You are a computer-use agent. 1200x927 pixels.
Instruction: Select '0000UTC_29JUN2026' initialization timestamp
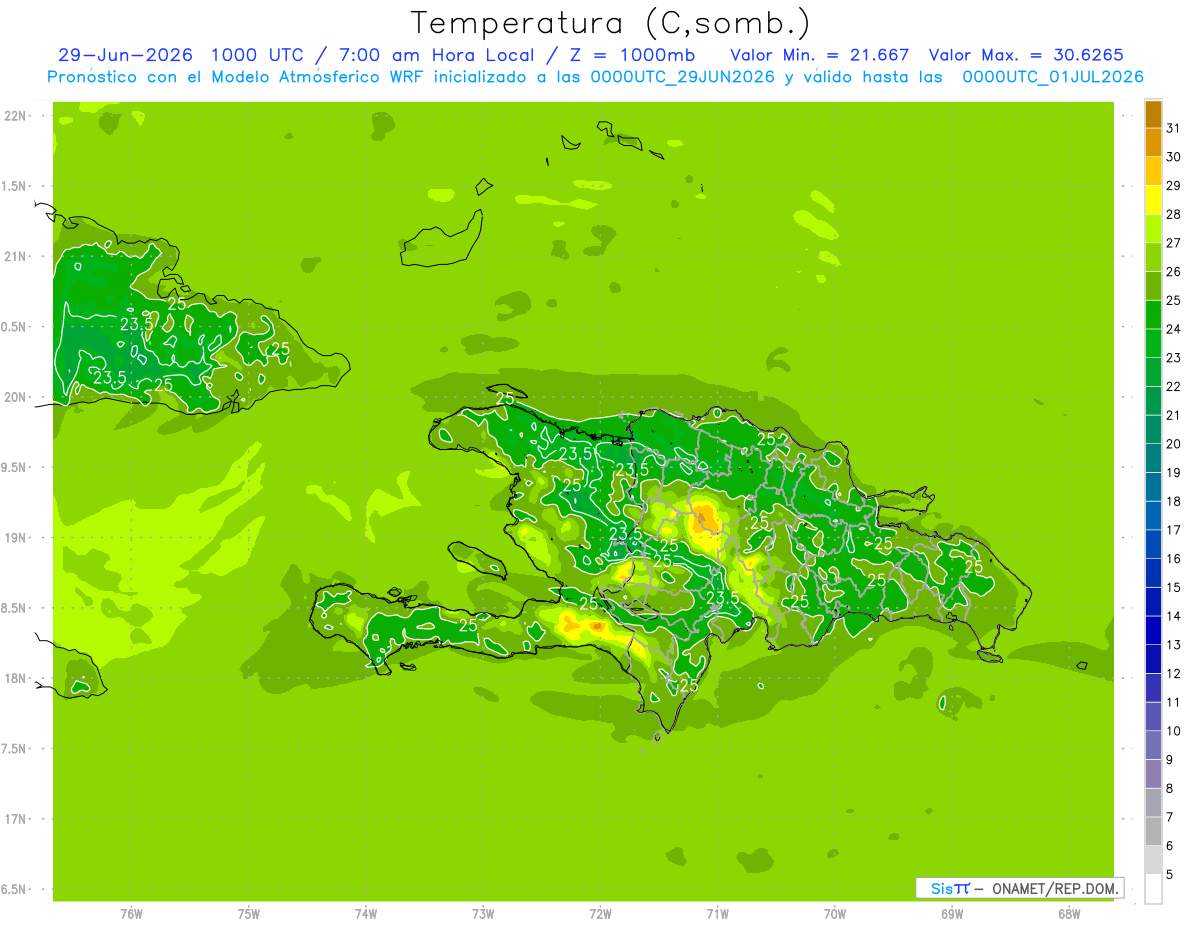[x=683, y=77]
